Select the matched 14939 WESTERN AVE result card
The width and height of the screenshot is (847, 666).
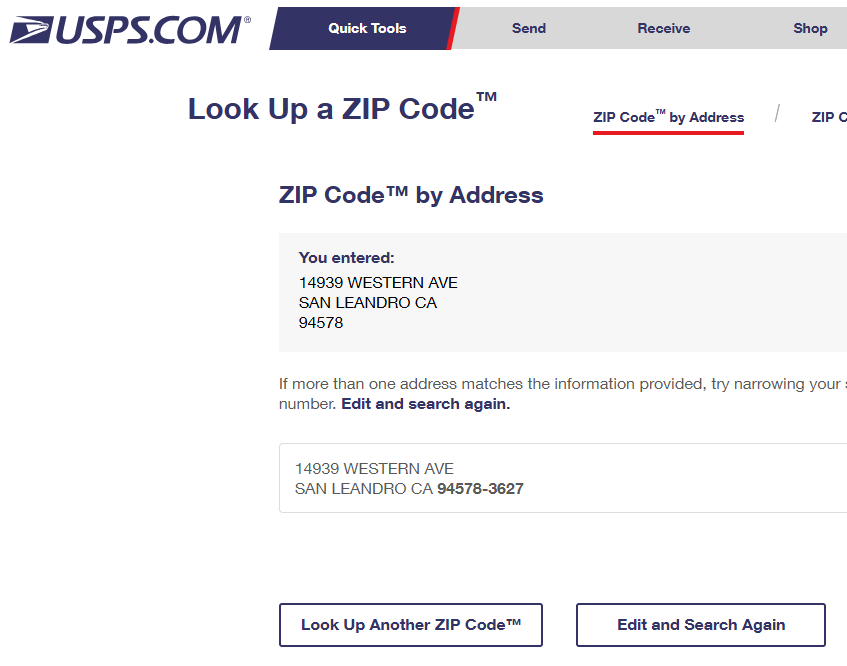point(560,478)
